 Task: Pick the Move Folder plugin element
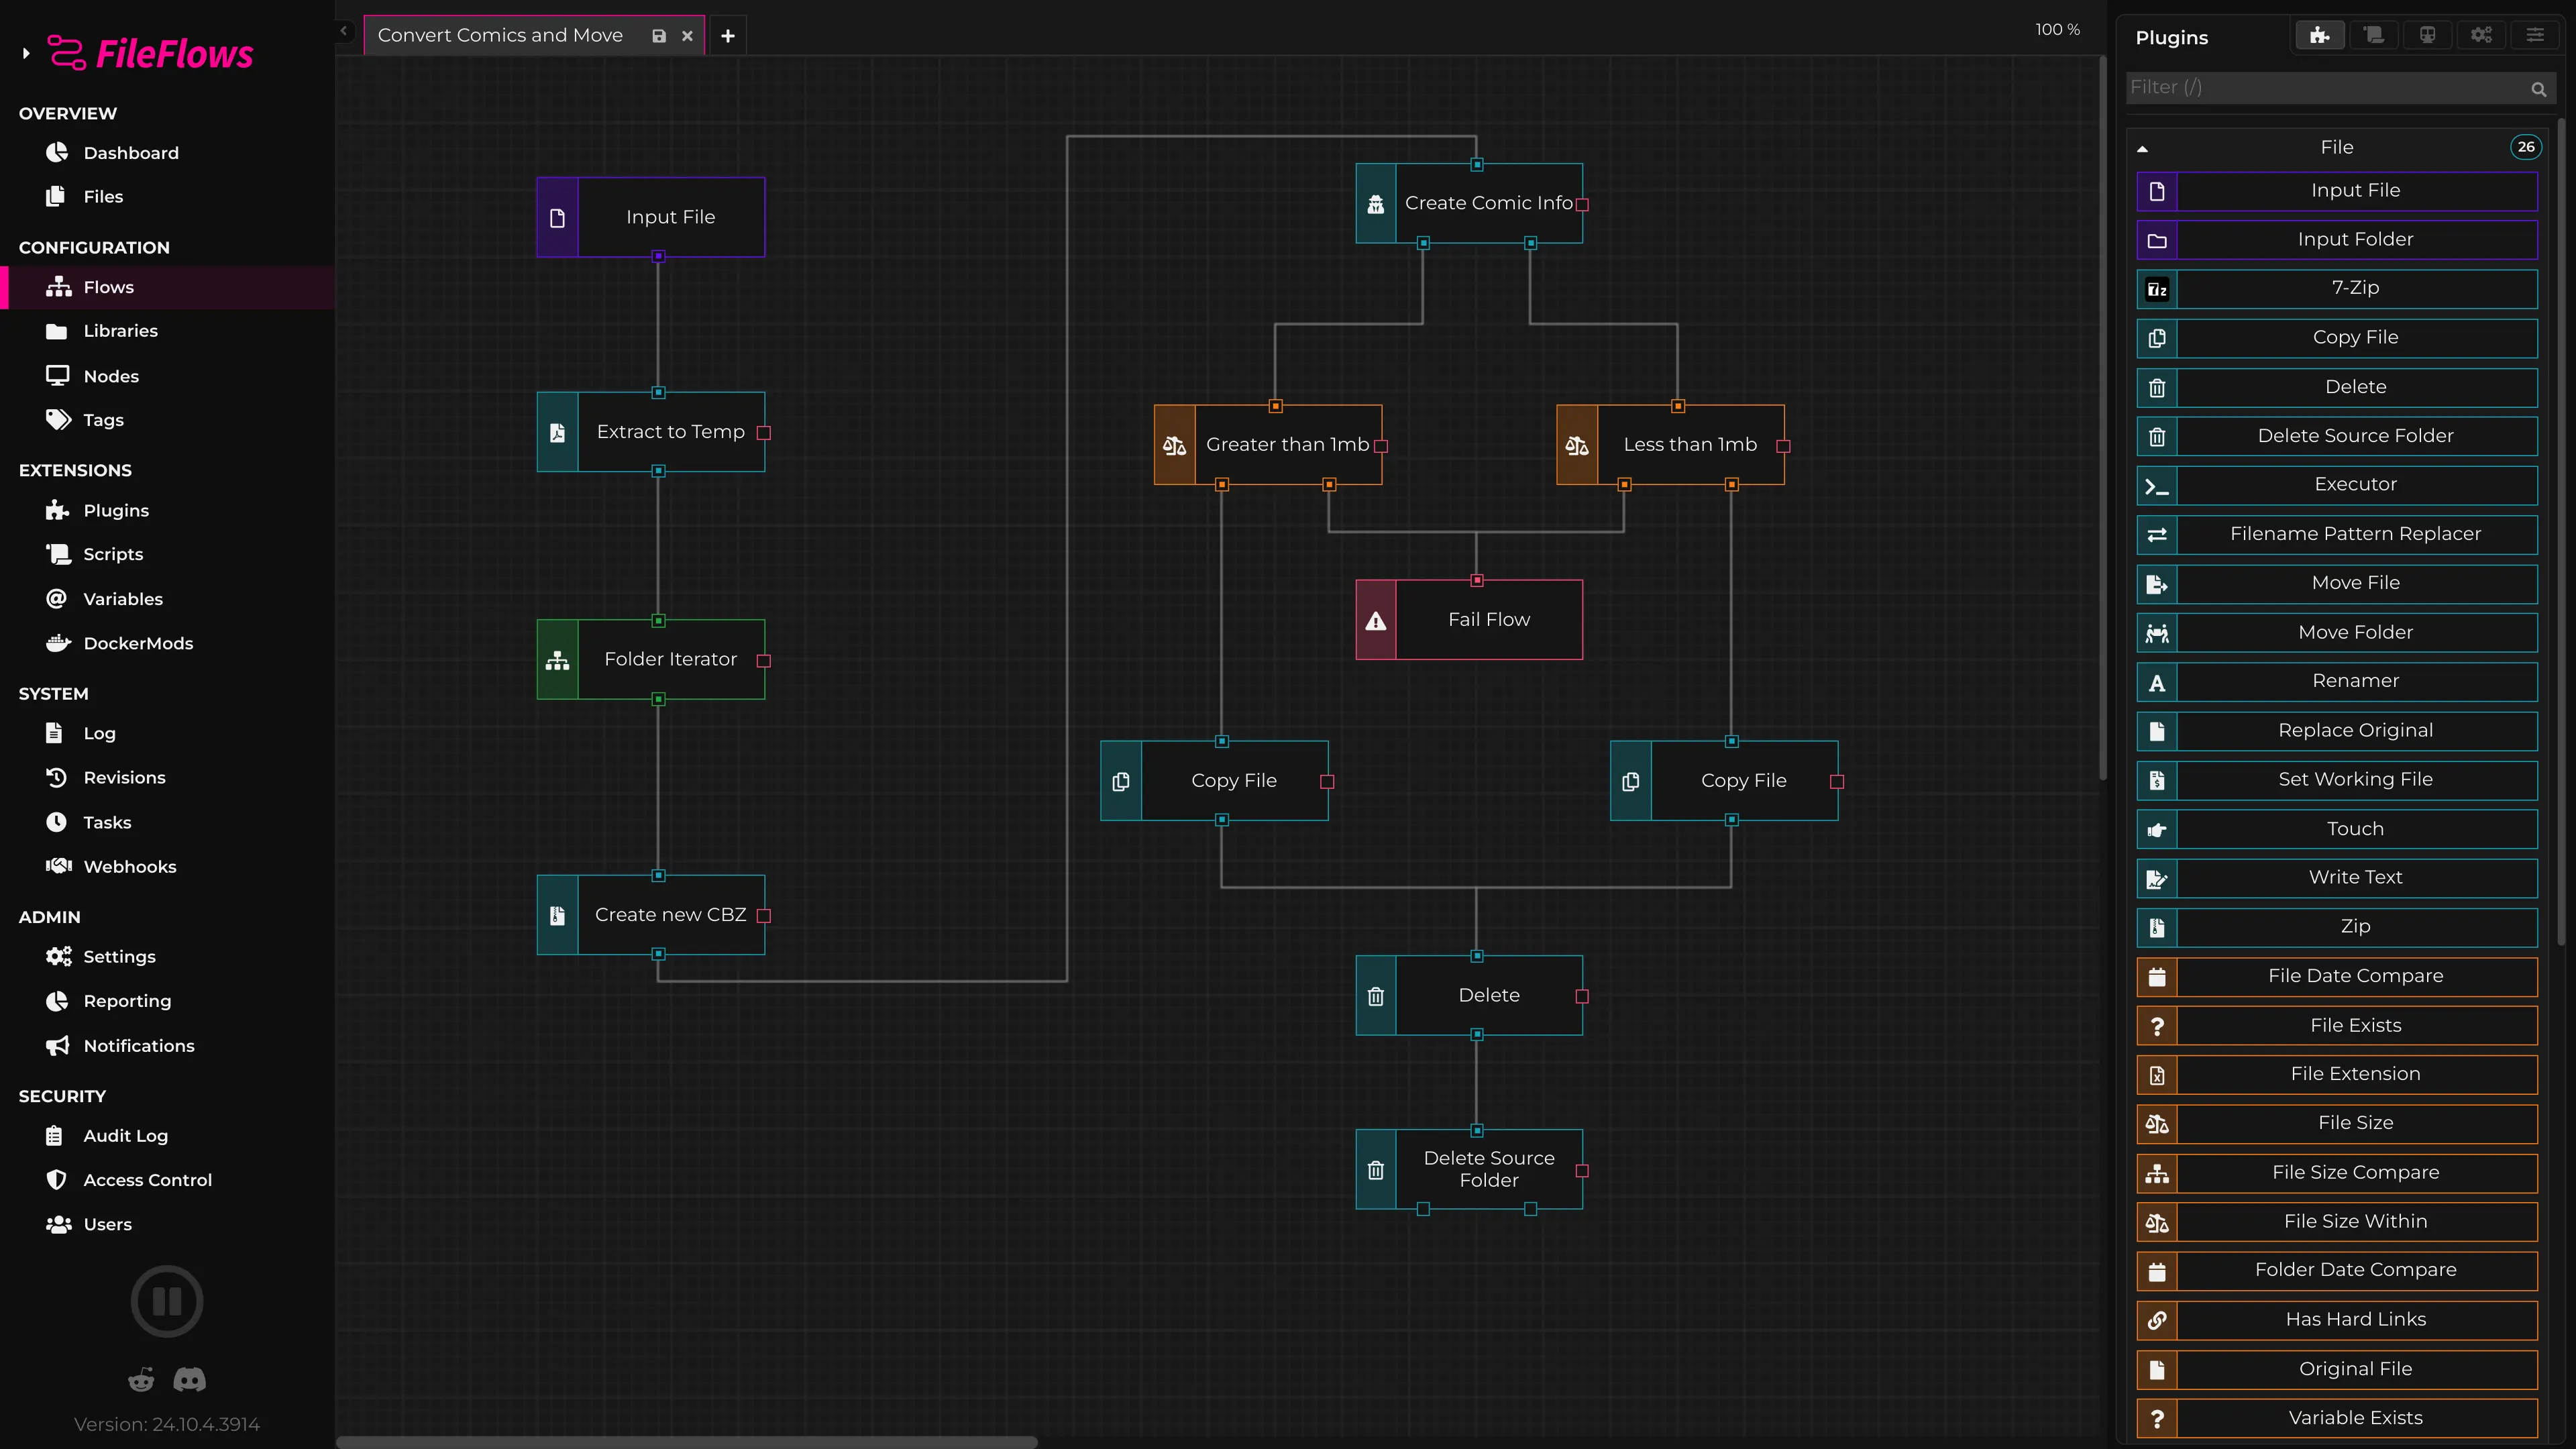2337,633
